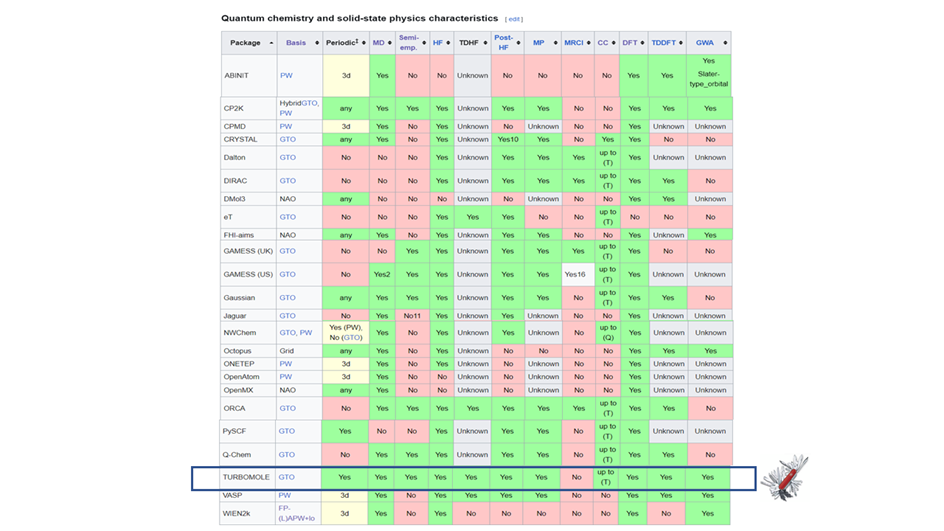Open the TDDFT header link

(x=662, y=43)
